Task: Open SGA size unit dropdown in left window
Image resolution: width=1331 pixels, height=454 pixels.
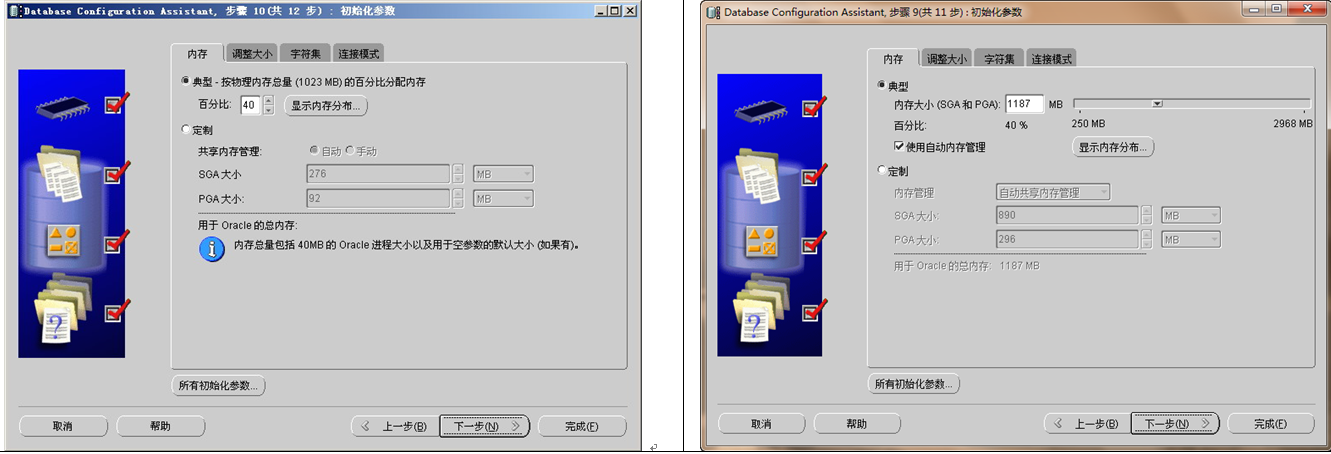Action: pos(503,173)
